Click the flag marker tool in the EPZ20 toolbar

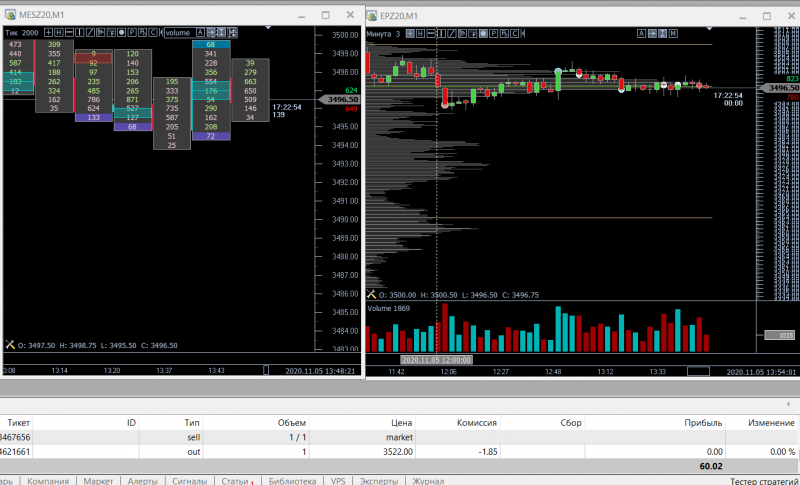(463, 34)
